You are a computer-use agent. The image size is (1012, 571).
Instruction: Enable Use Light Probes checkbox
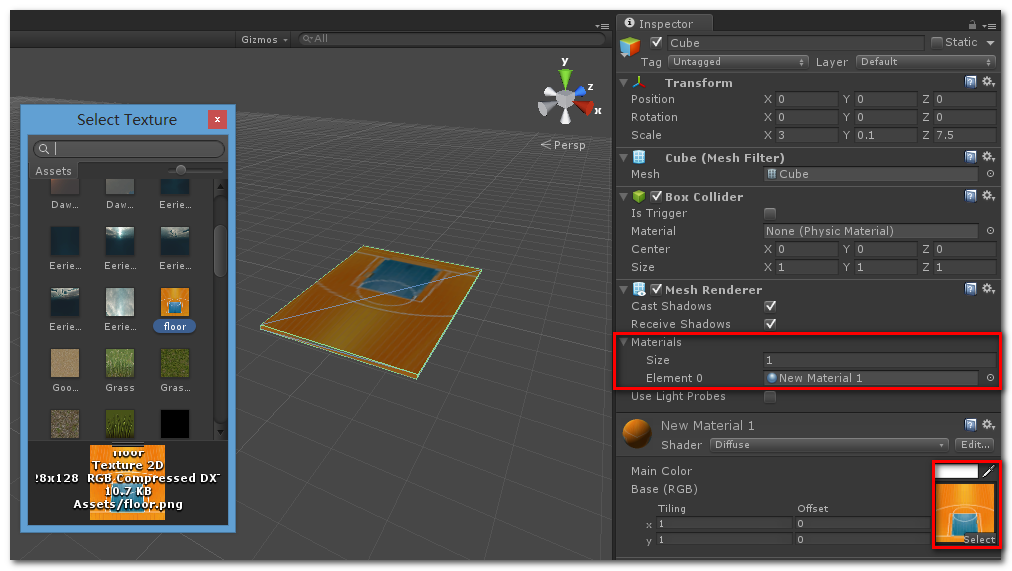pos(770,397)
